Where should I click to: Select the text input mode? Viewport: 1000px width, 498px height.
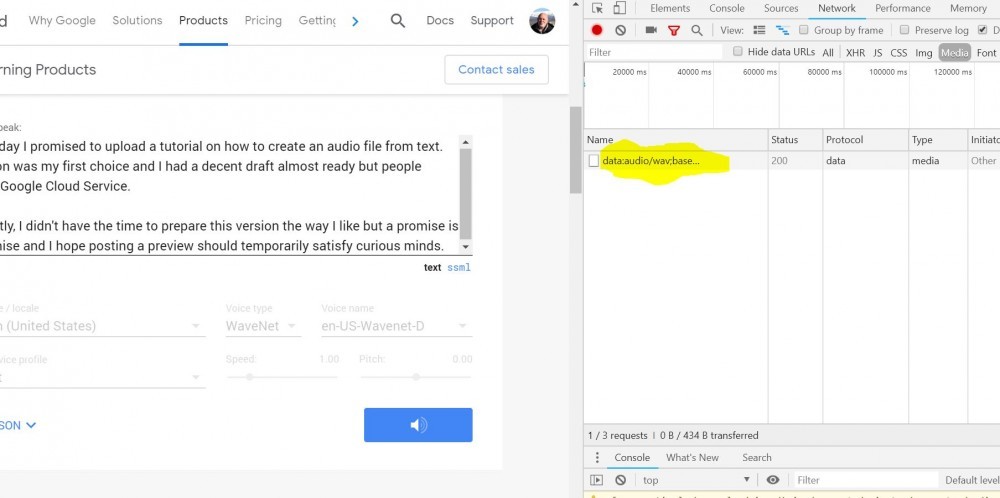pyautogui.click(x=432, y=268)
